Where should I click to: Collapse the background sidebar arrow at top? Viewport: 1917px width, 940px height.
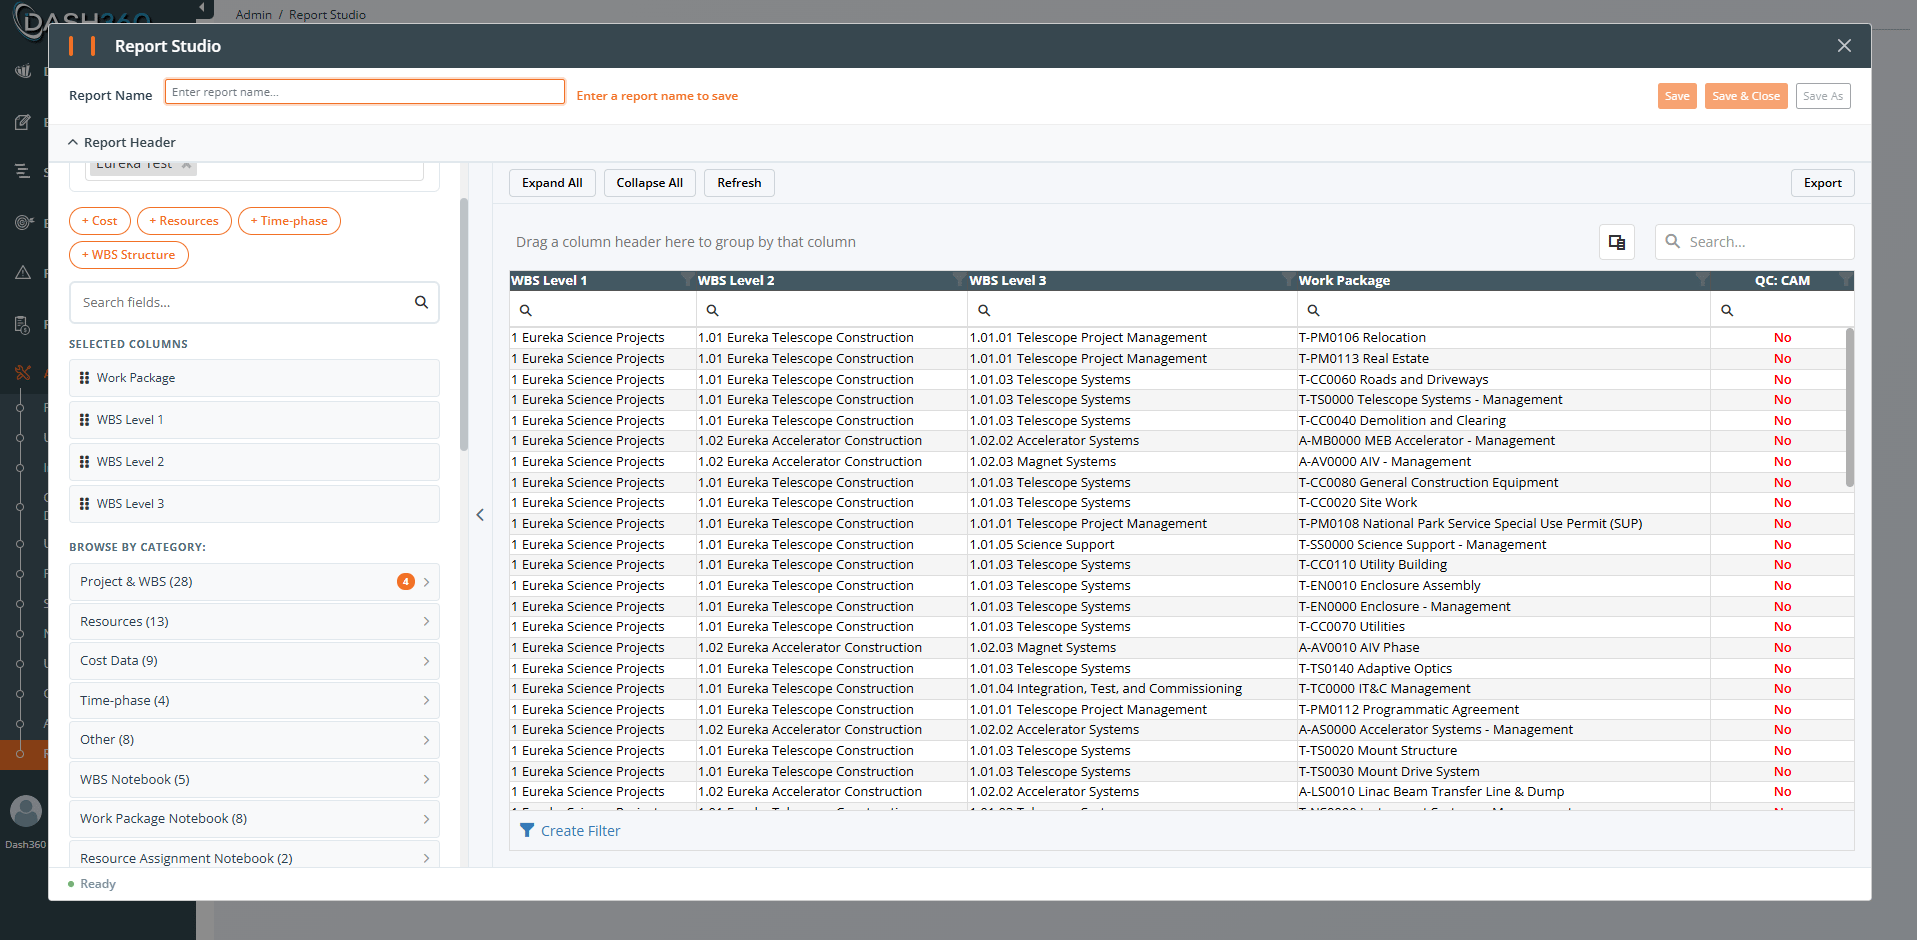202,8
